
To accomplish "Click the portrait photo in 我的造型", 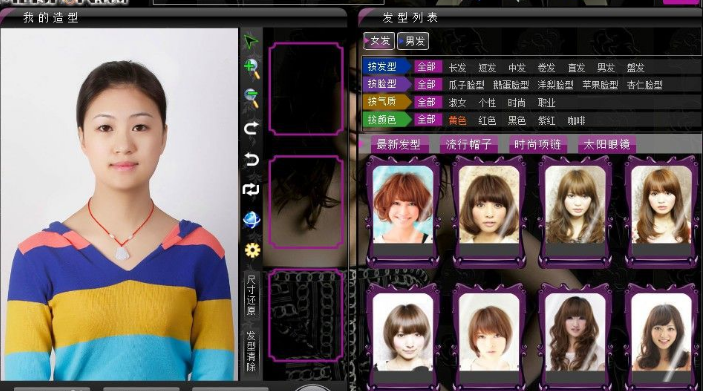I will click(119, 204).
